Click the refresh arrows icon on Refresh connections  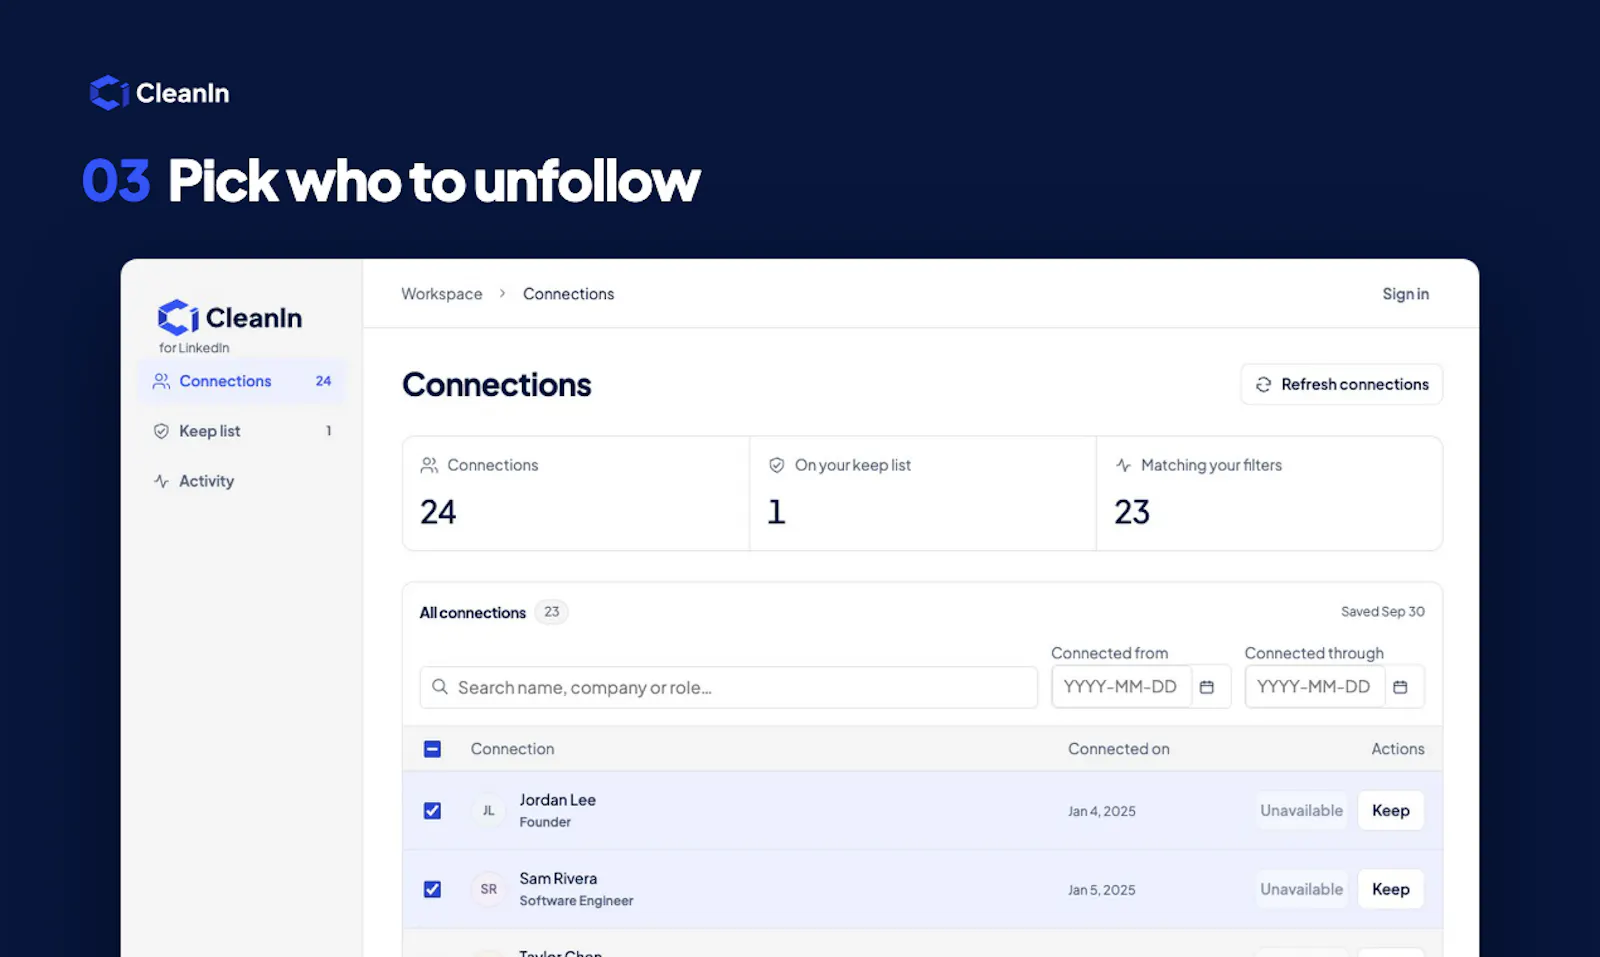(x=1263, y=385)
